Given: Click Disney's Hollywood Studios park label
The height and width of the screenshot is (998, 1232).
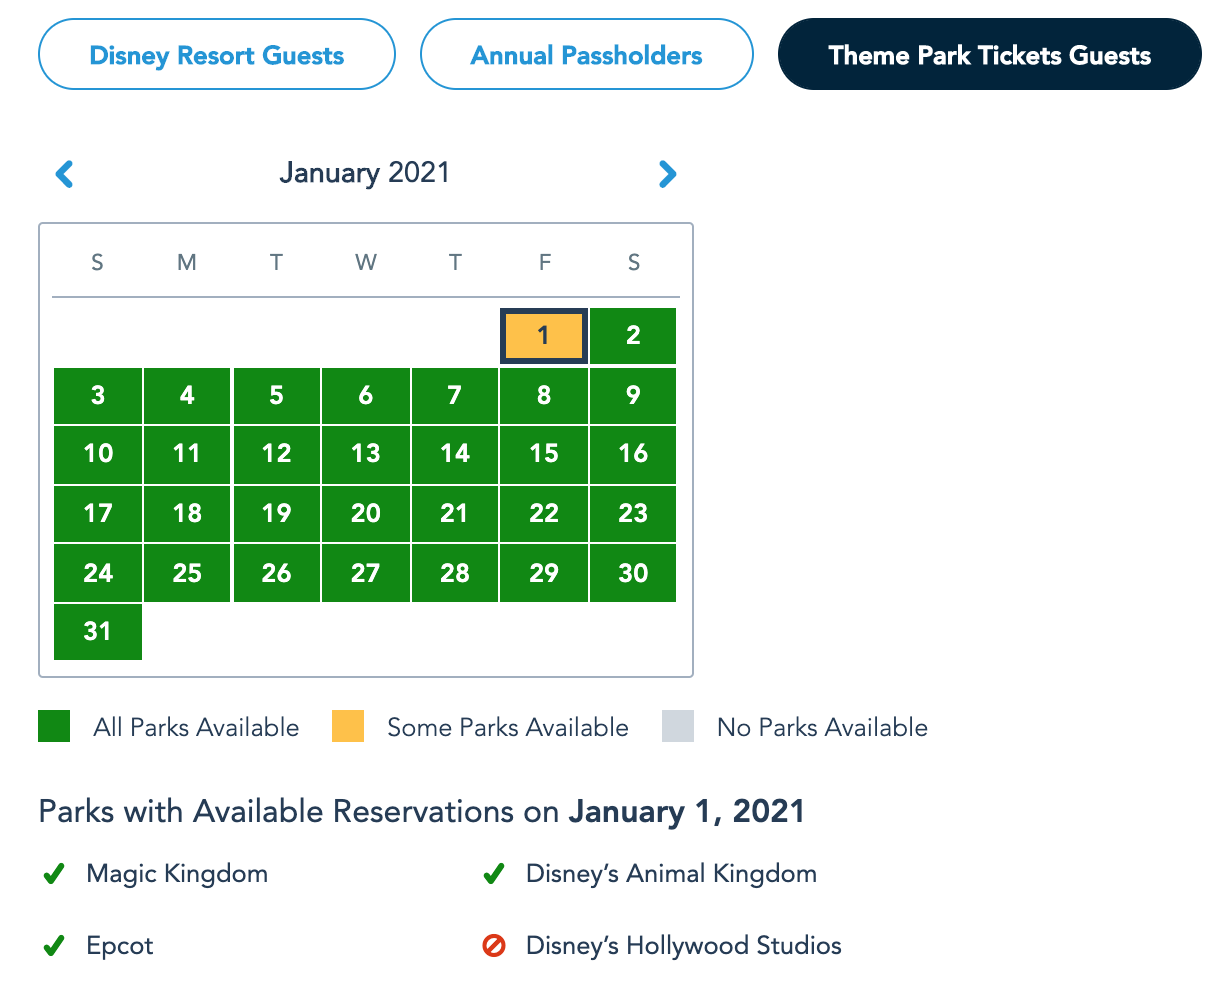Looking at the screenshot, I should (684, 946).
